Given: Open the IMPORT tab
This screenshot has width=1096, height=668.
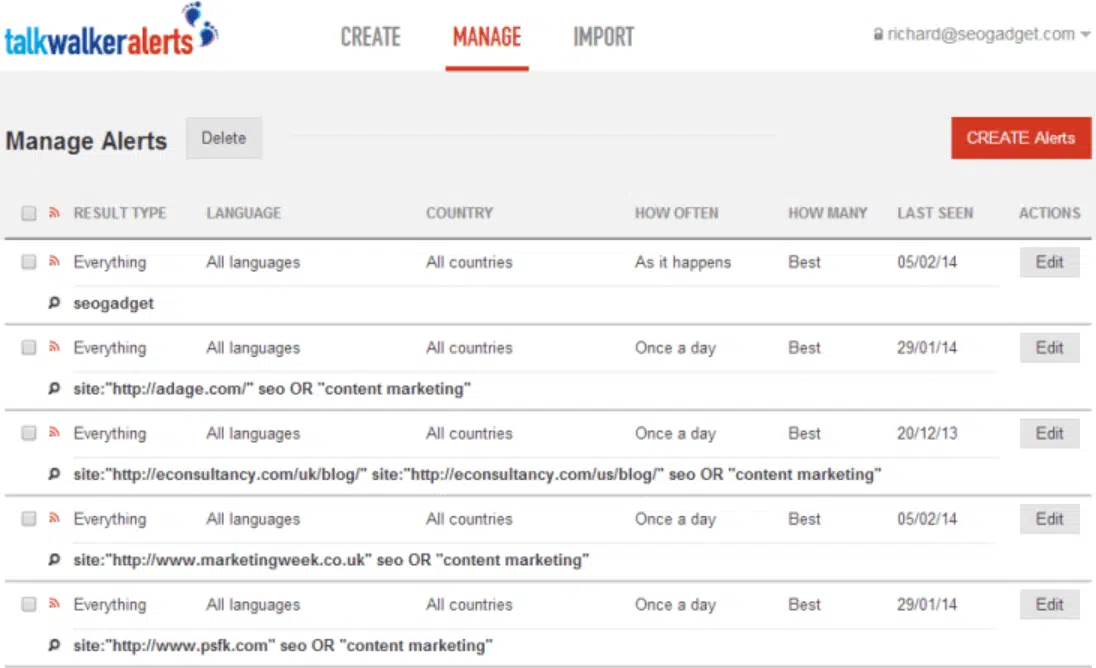Looking at the screenshot, I should 603,38.
